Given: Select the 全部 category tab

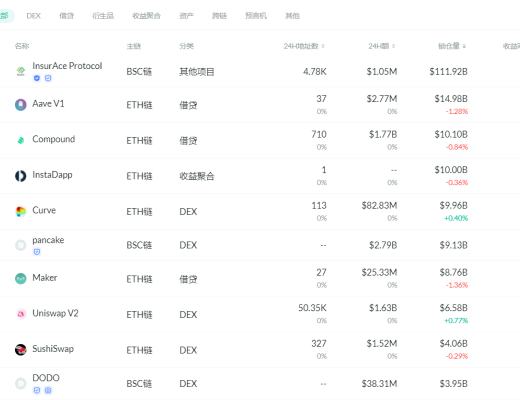Looking at the screenshot, I should click(5, 16).
